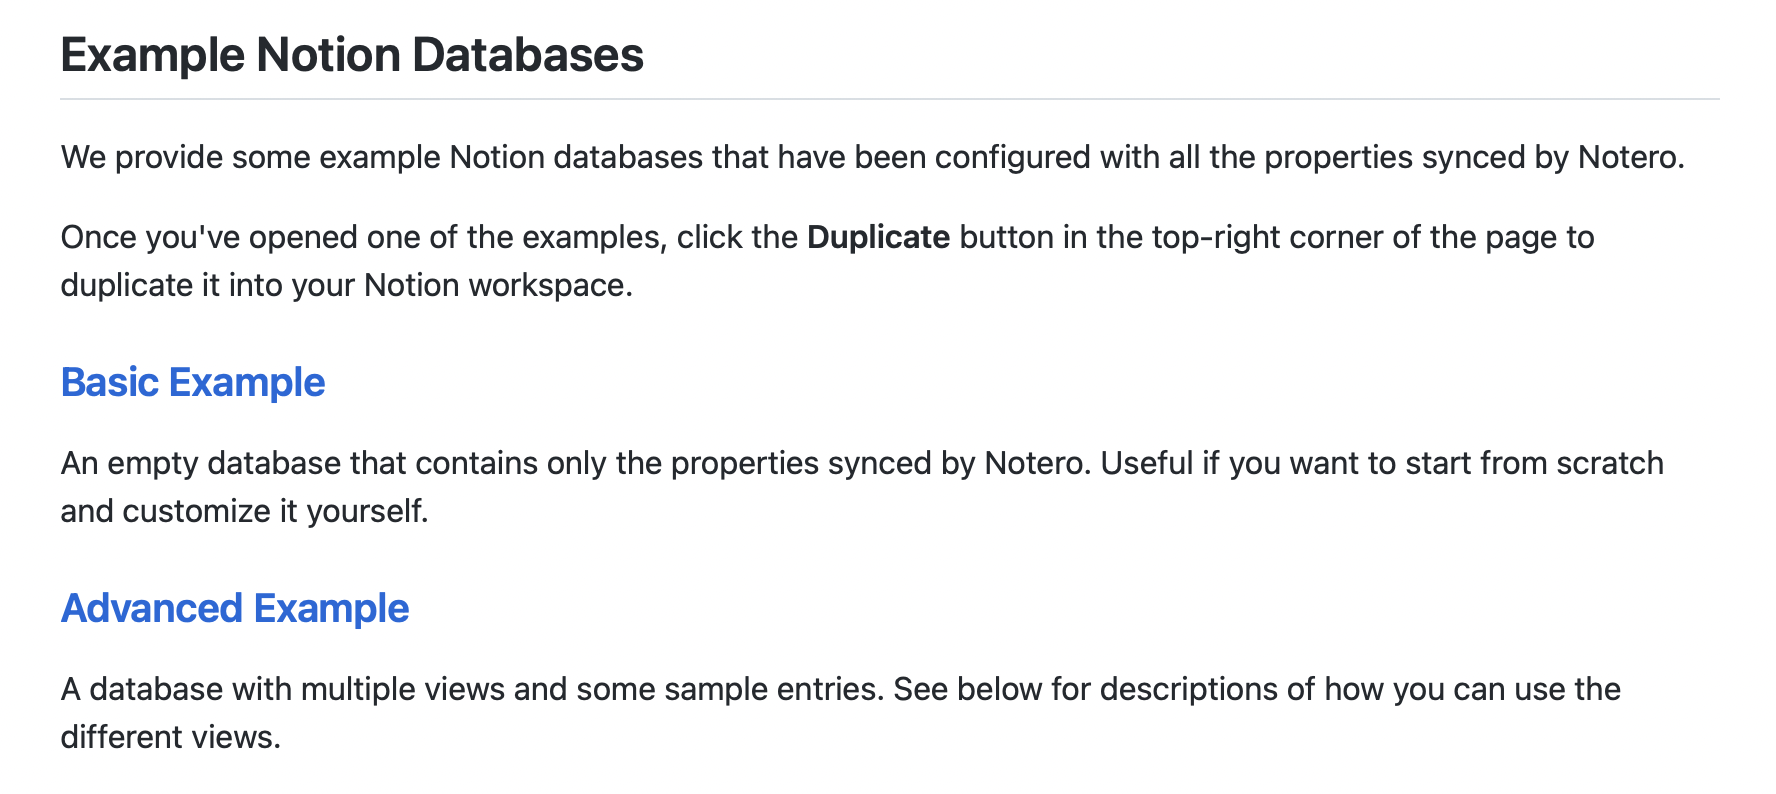Click the words and customize it yourself

[x=244, y=512]
